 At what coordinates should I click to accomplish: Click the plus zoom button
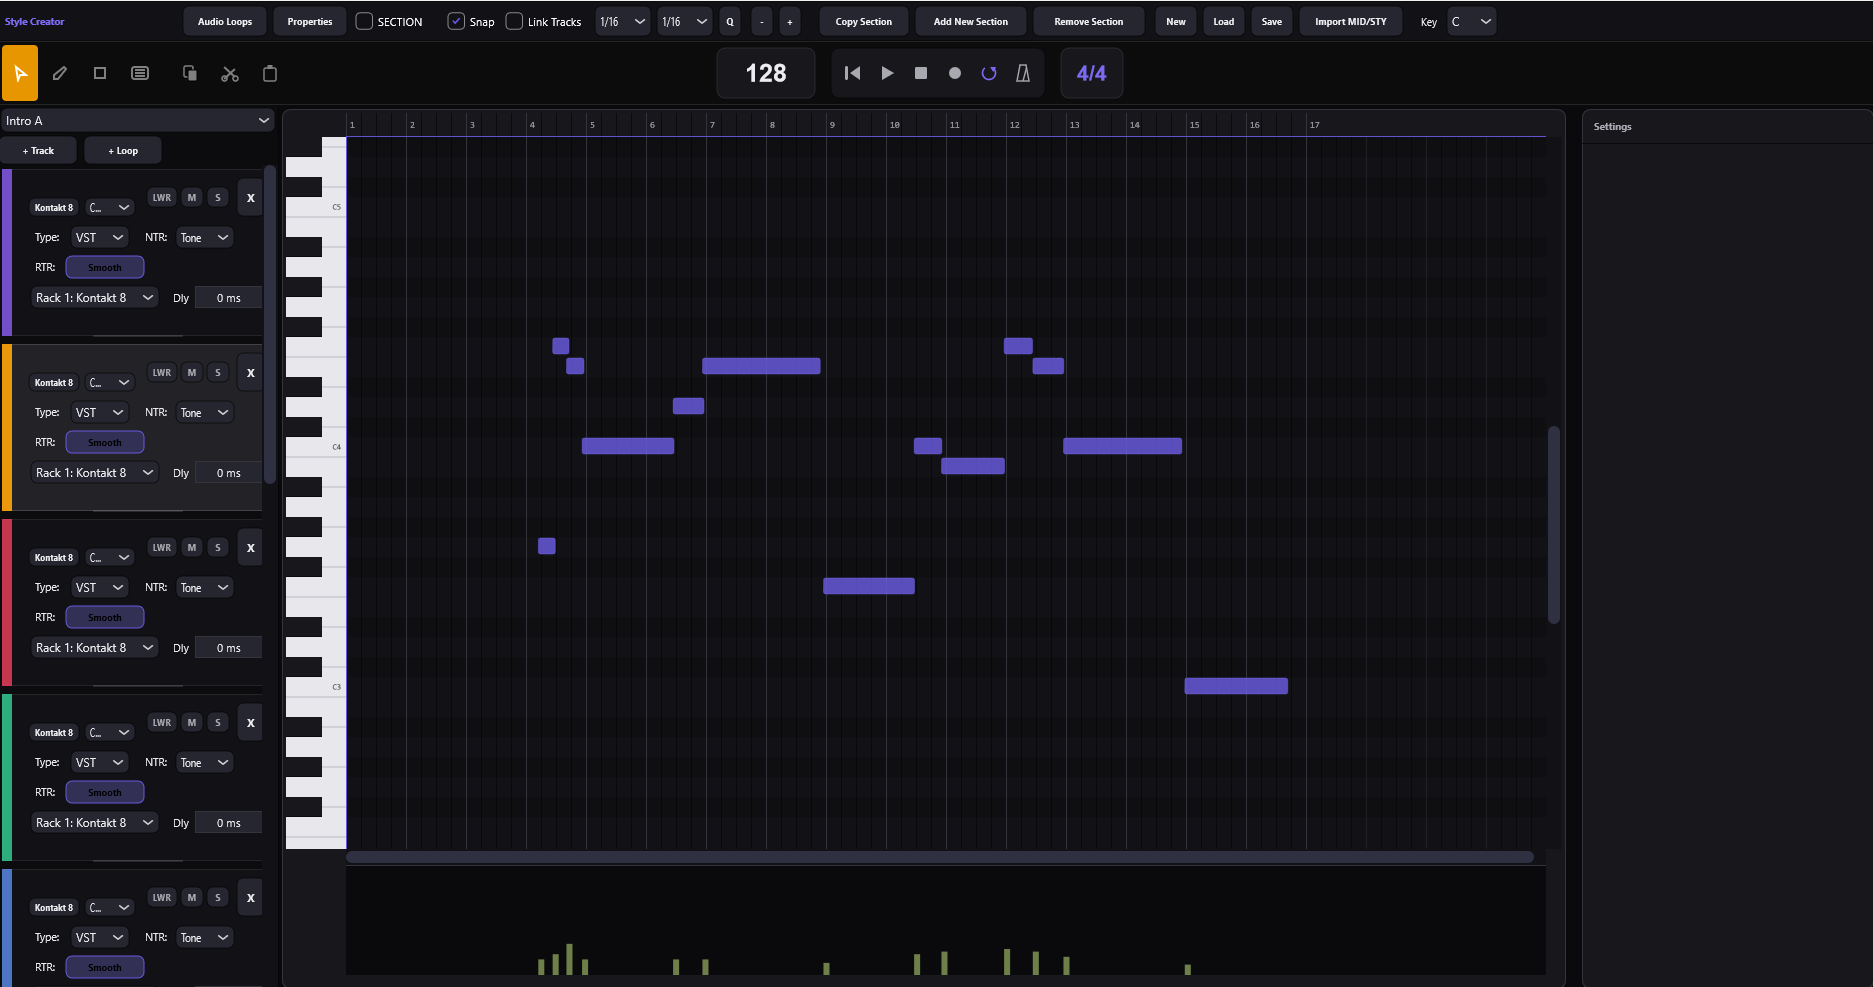coord(790,22)
